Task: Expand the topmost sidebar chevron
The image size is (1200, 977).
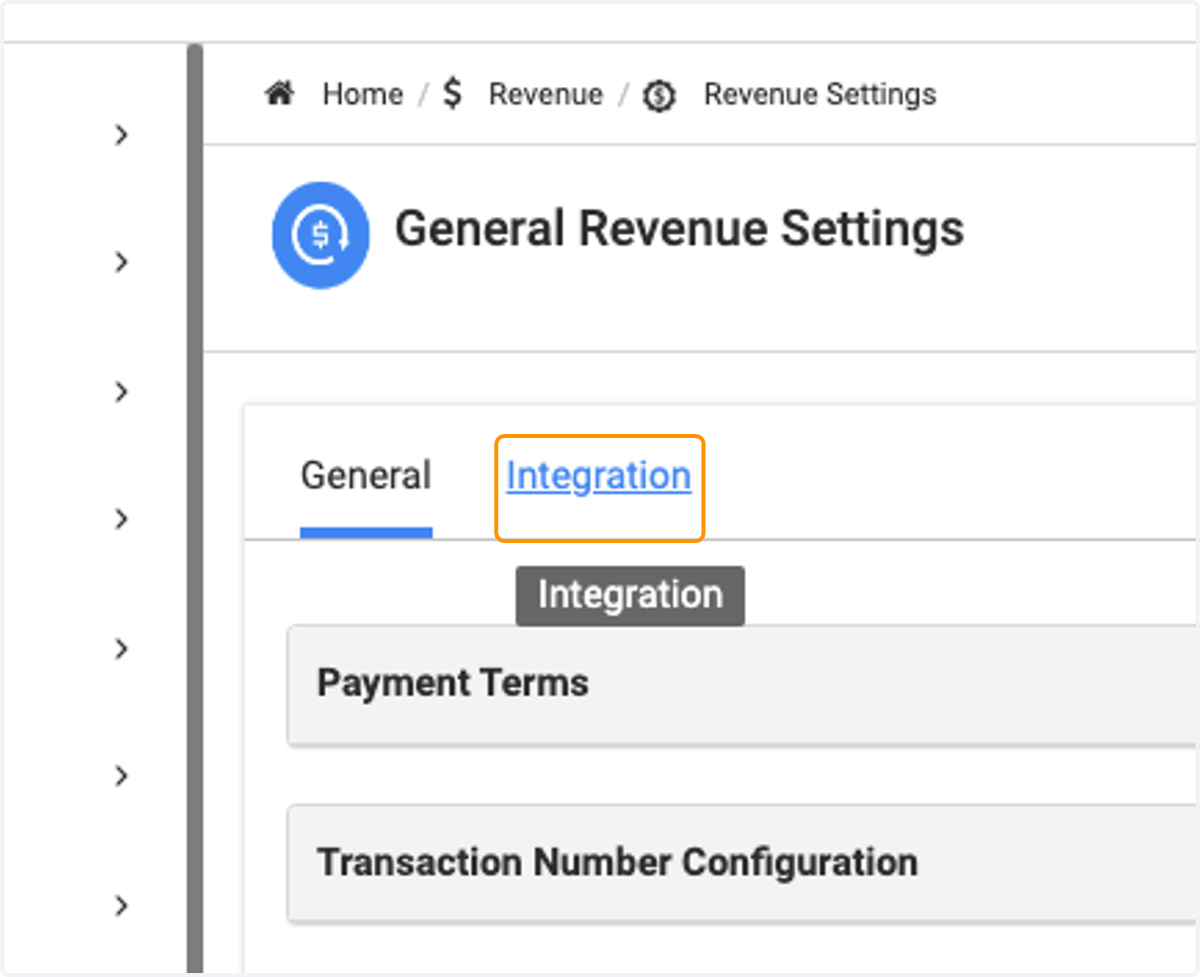Action: point(122,134)
